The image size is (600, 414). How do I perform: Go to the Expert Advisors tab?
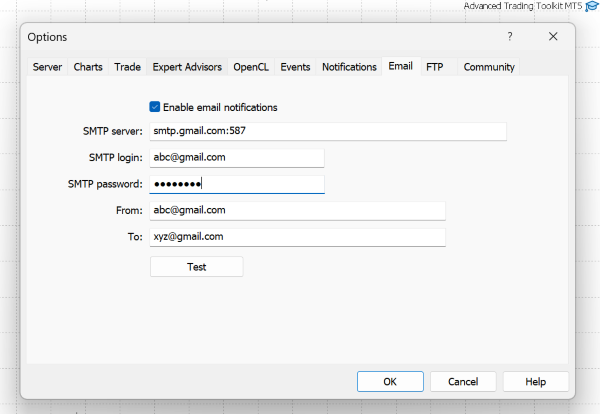click(x=188, y=67)
